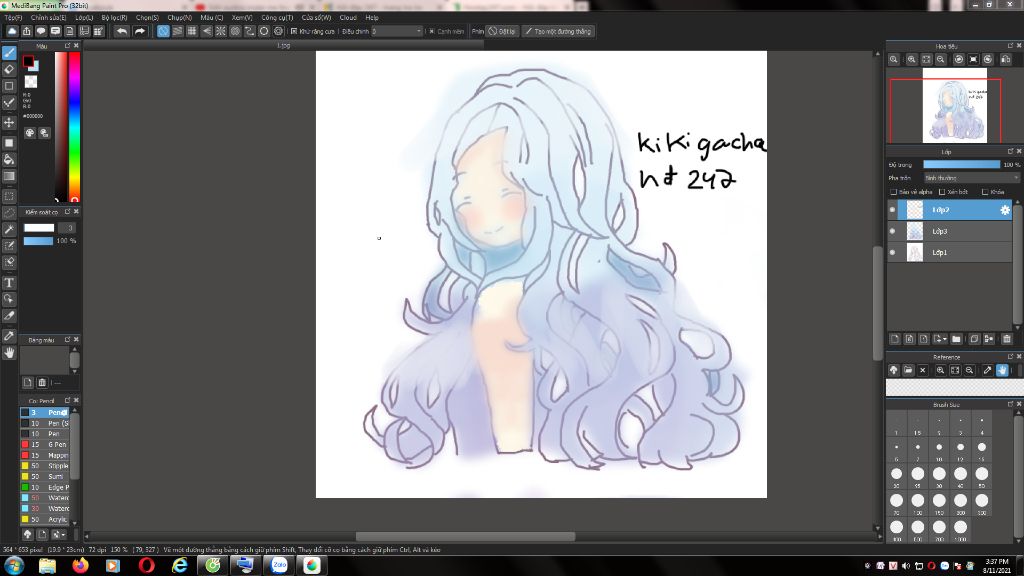The image size is (1024, 576).
Task: Turn off snap with the highlighted snap icon
Action: coord(163,31)
